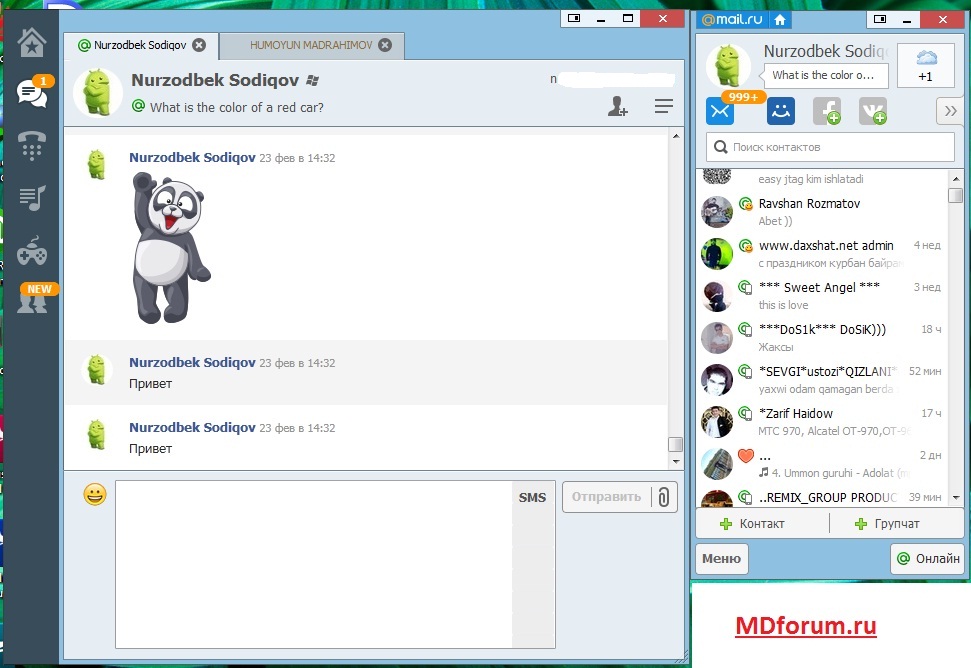
Task: Open the emoji smiley picker
Action: point(95,494)
